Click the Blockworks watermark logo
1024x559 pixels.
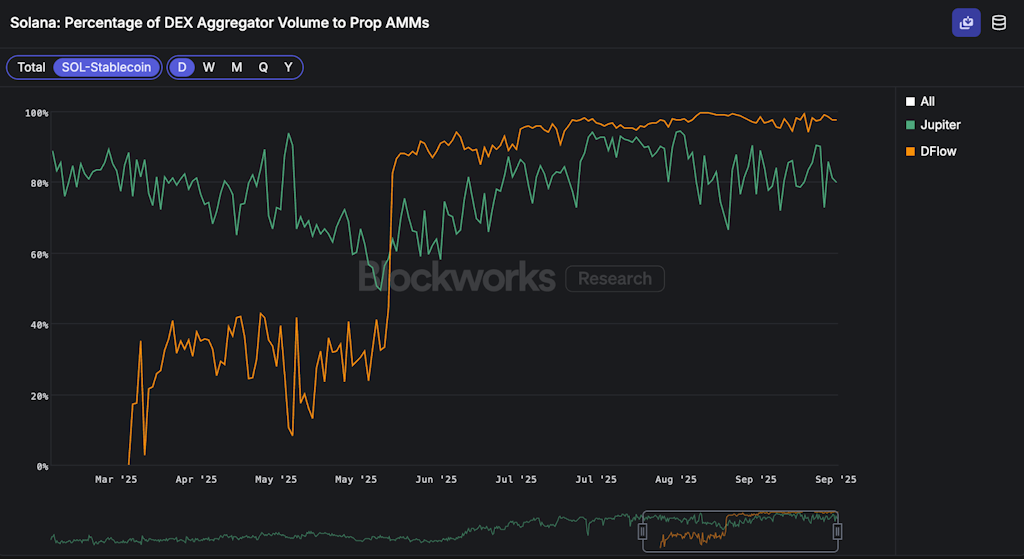[457, 277]
